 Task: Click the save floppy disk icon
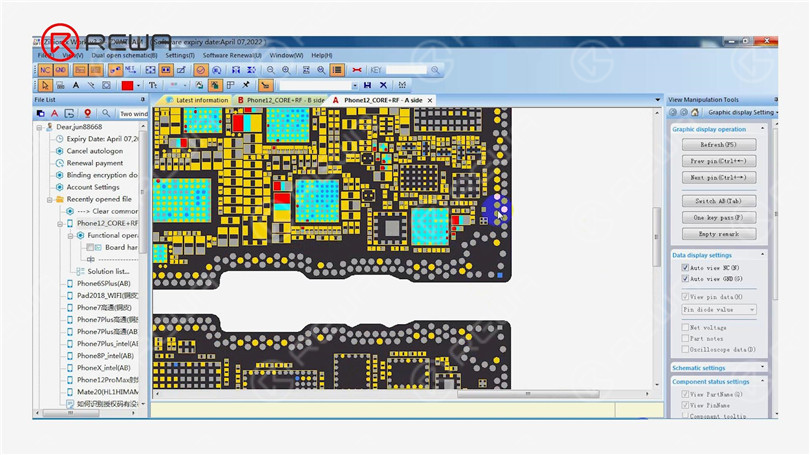pos(367,85)
